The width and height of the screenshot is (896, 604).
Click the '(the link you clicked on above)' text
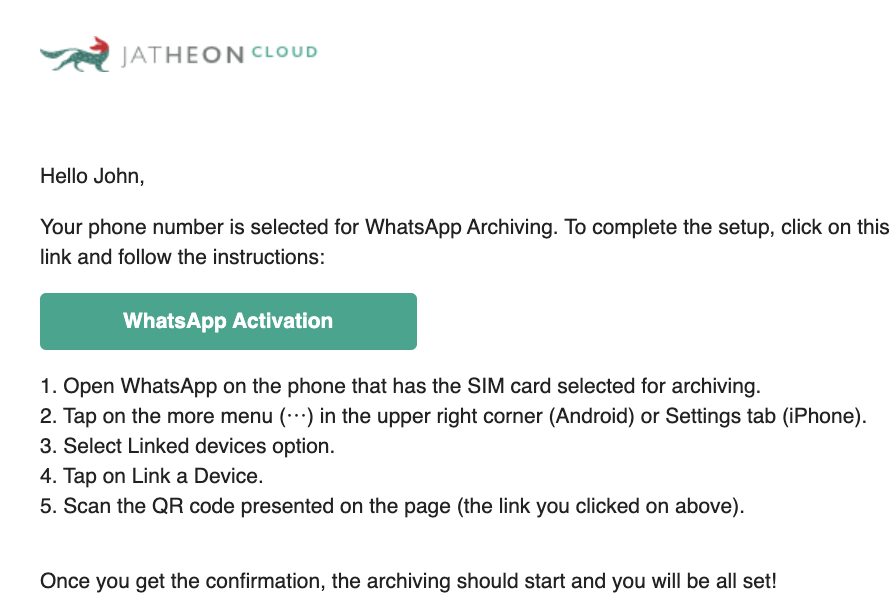(600, 506)
